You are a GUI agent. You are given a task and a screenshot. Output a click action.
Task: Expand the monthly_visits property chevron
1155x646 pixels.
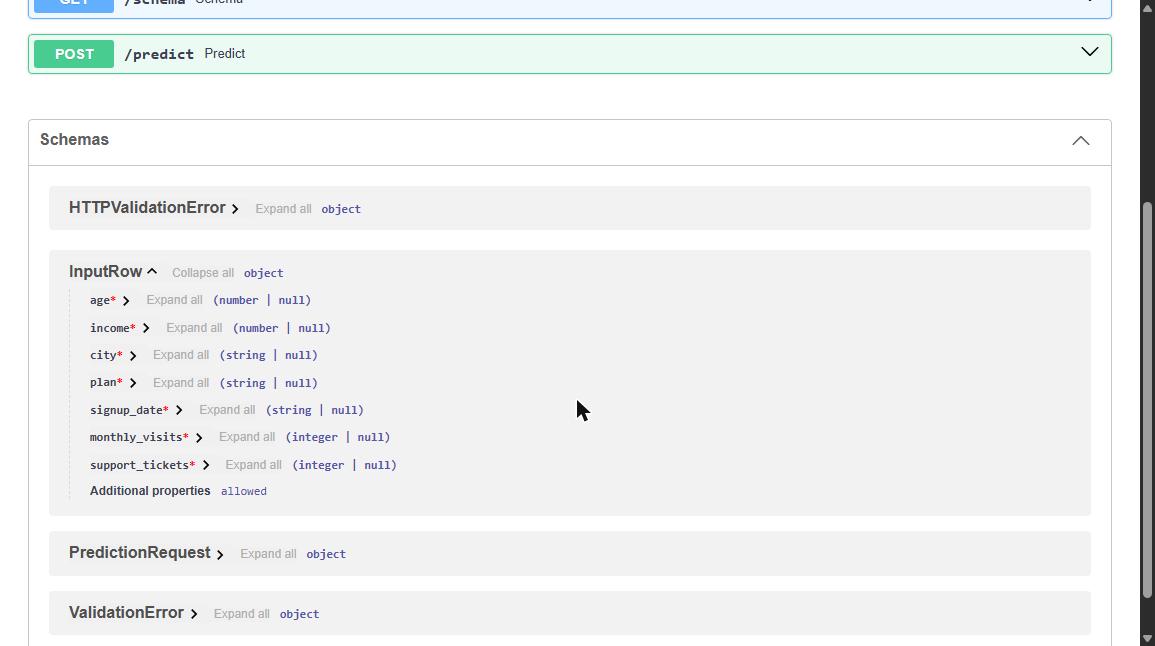point(199,438)
